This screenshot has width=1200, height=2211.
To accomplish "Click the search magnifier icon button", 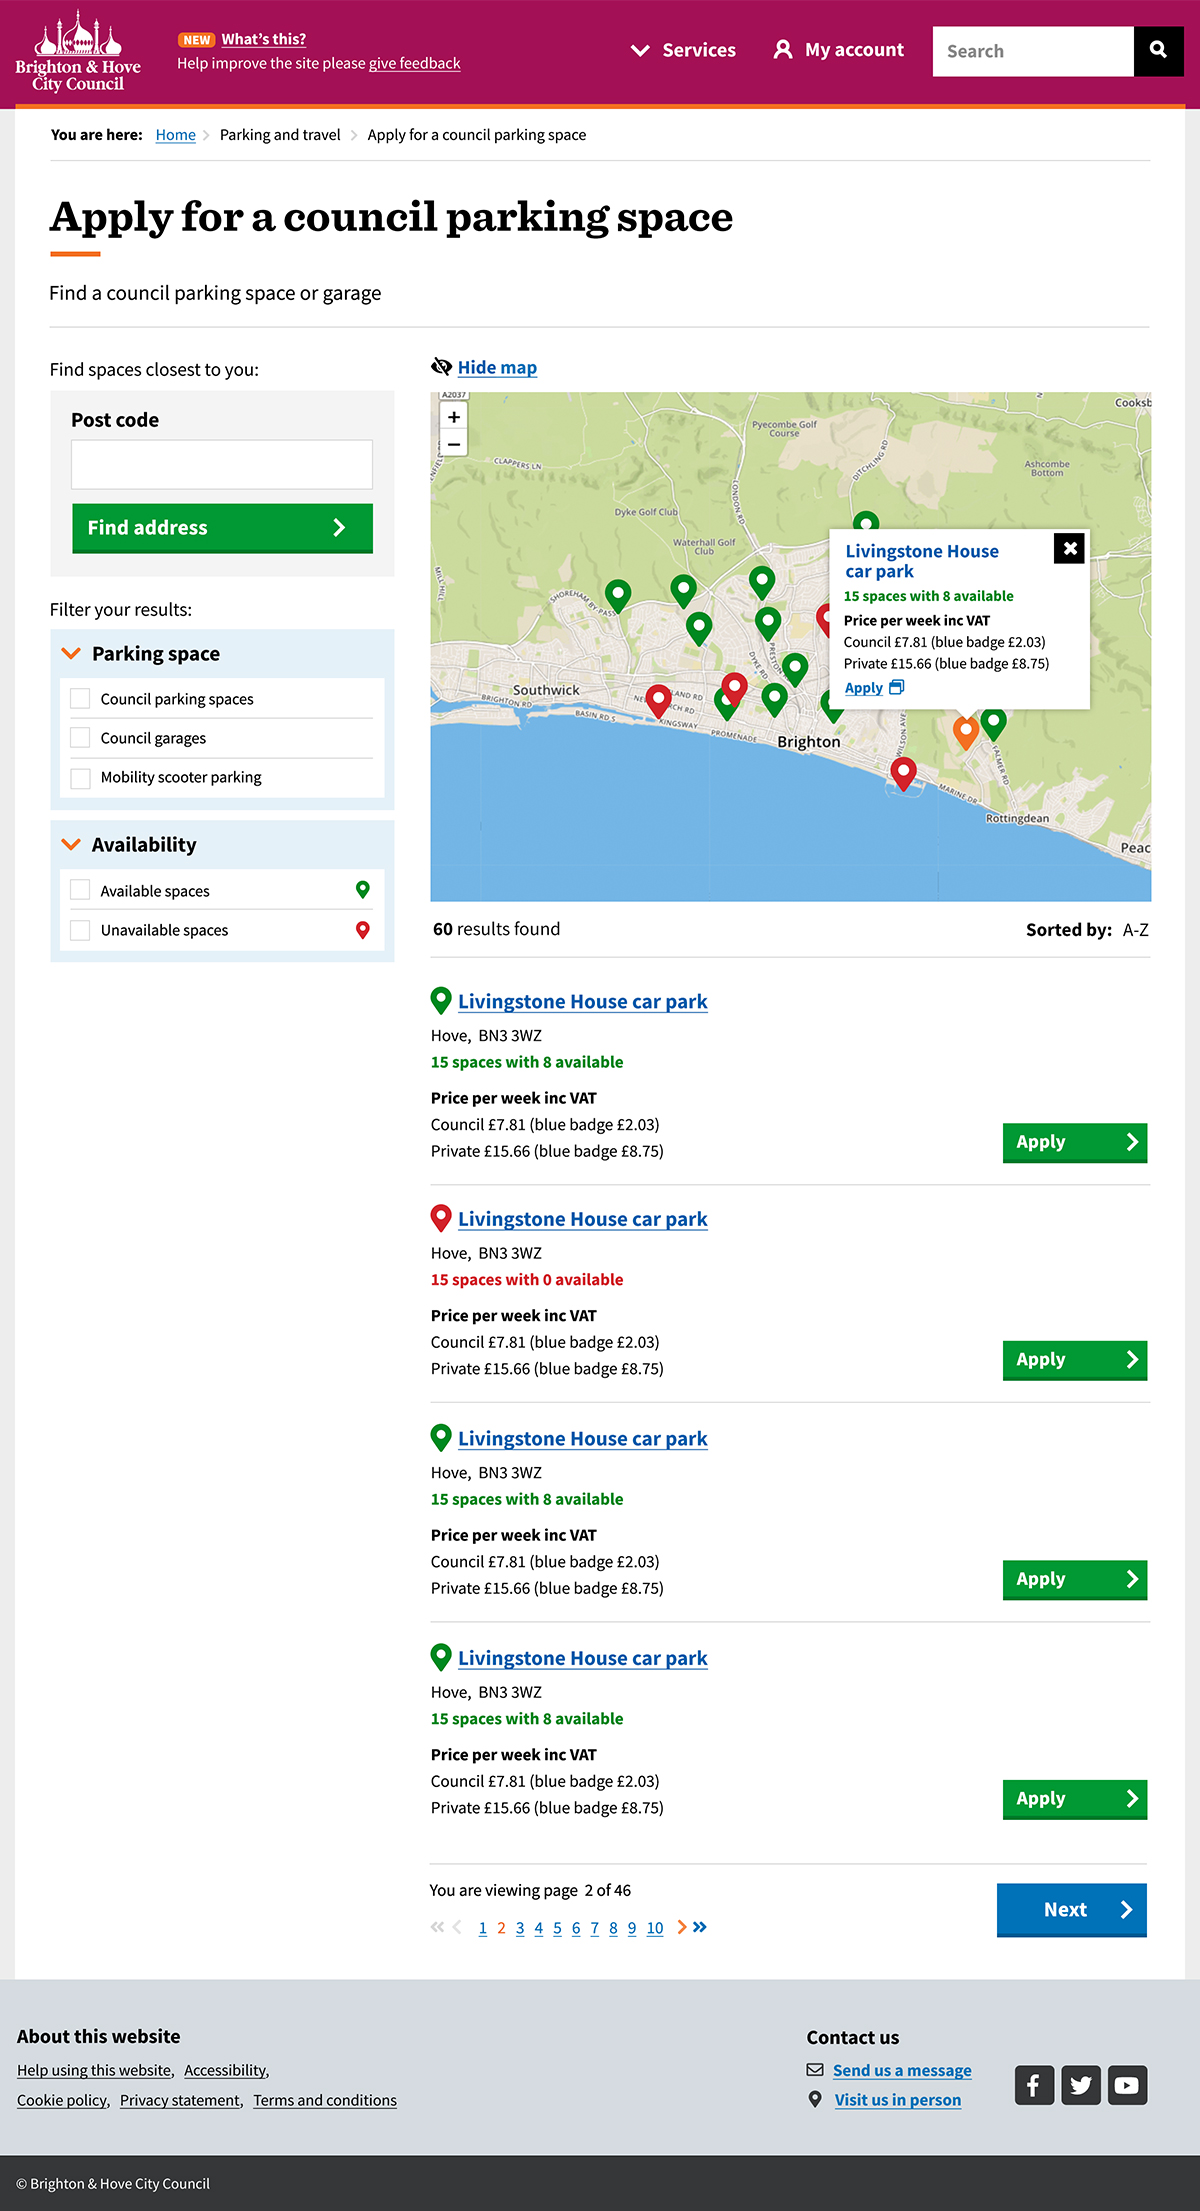I will [1158, 50].
